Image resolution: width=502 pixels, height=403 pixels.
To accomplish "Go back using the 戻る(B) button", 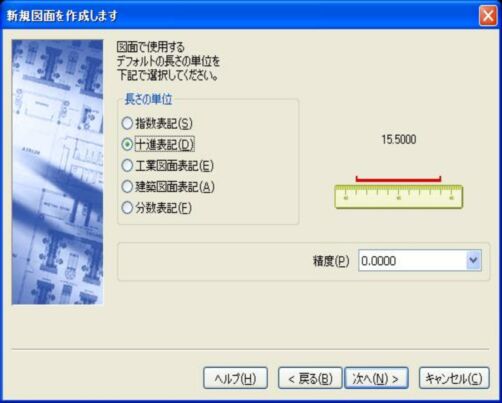I will (x=310, y=378).
